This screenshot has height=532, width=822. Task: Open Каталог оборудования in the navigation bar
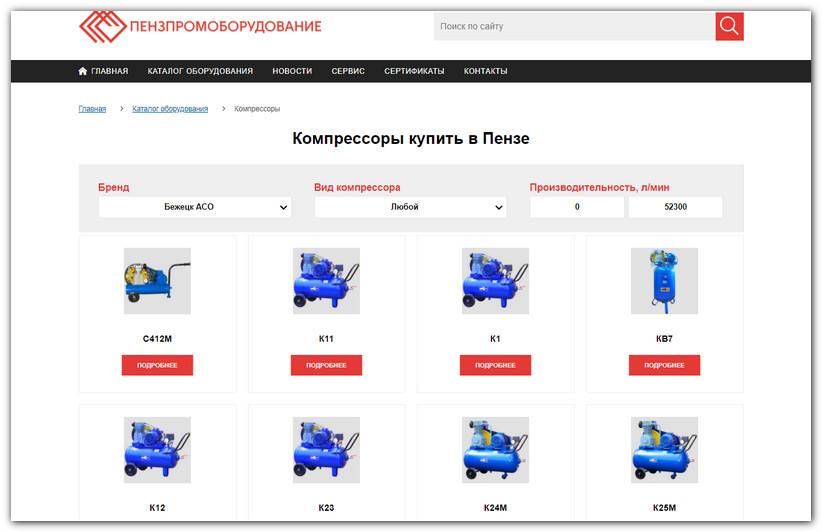[x=200, y=71]
